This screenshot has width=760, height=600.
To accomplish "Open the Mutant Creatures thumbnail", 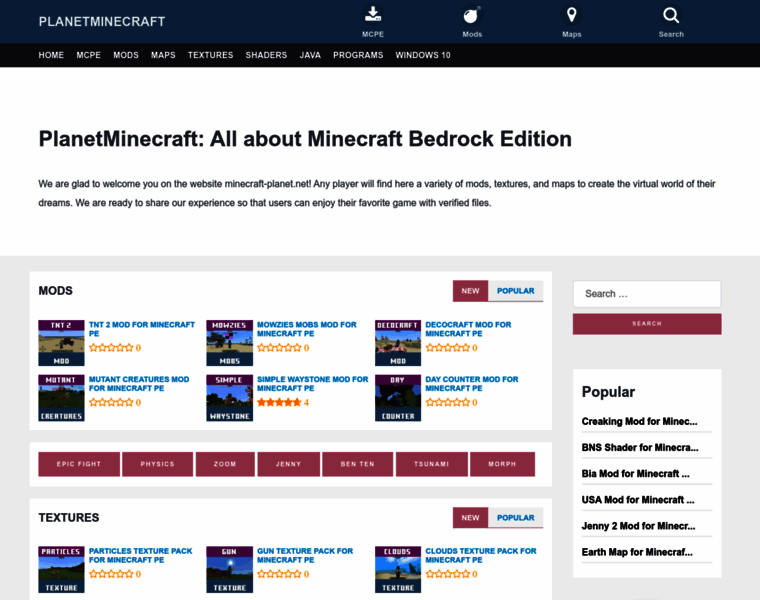I will [61, 398].
